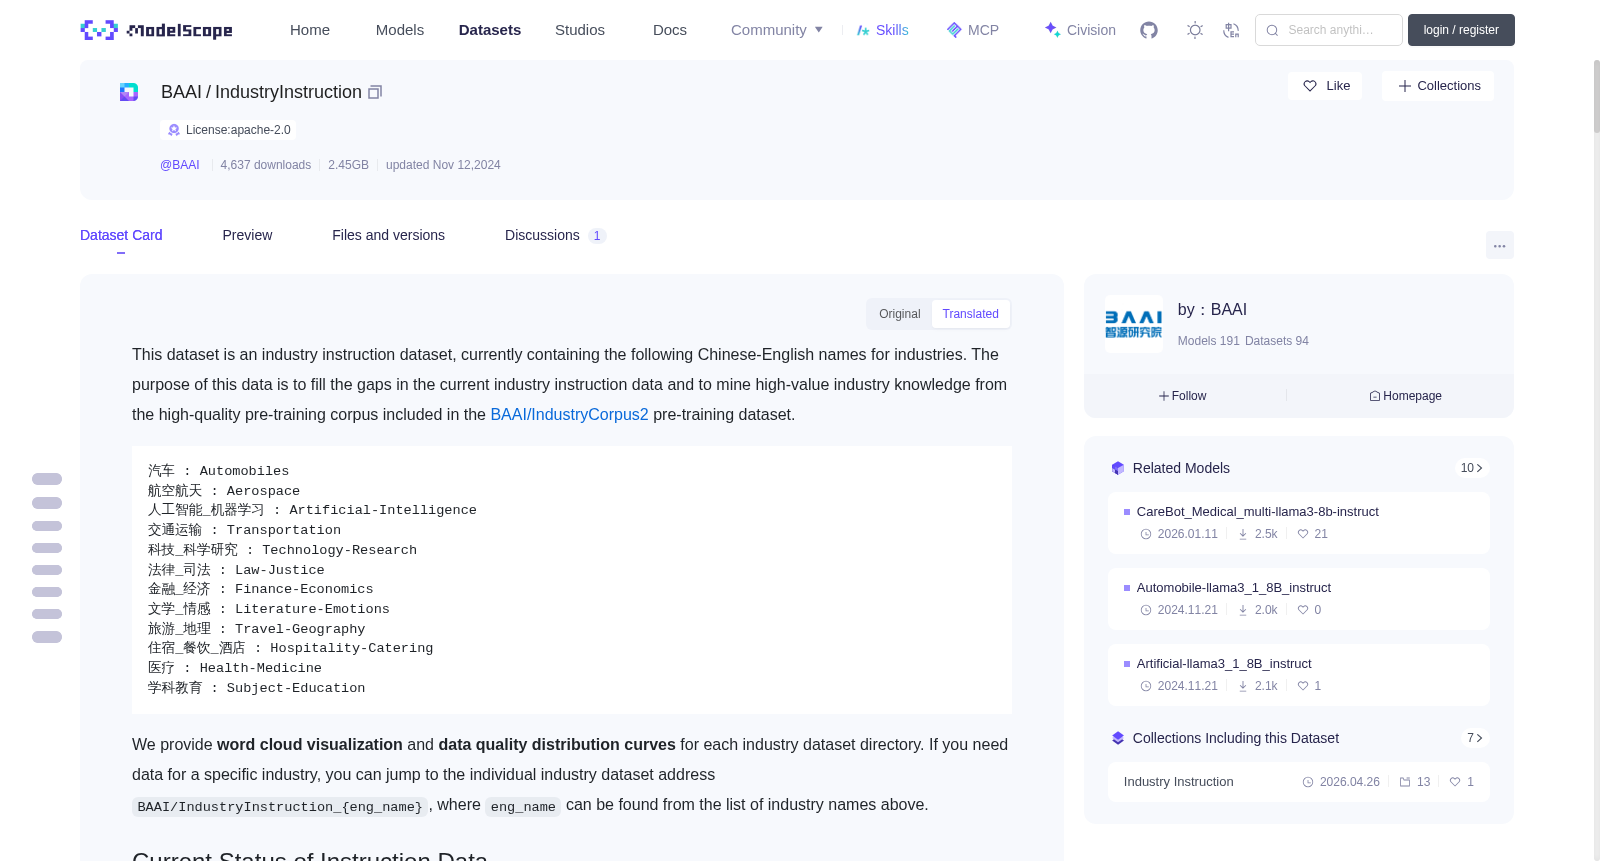Click the Models 191 count

[x=1209, y=341]
